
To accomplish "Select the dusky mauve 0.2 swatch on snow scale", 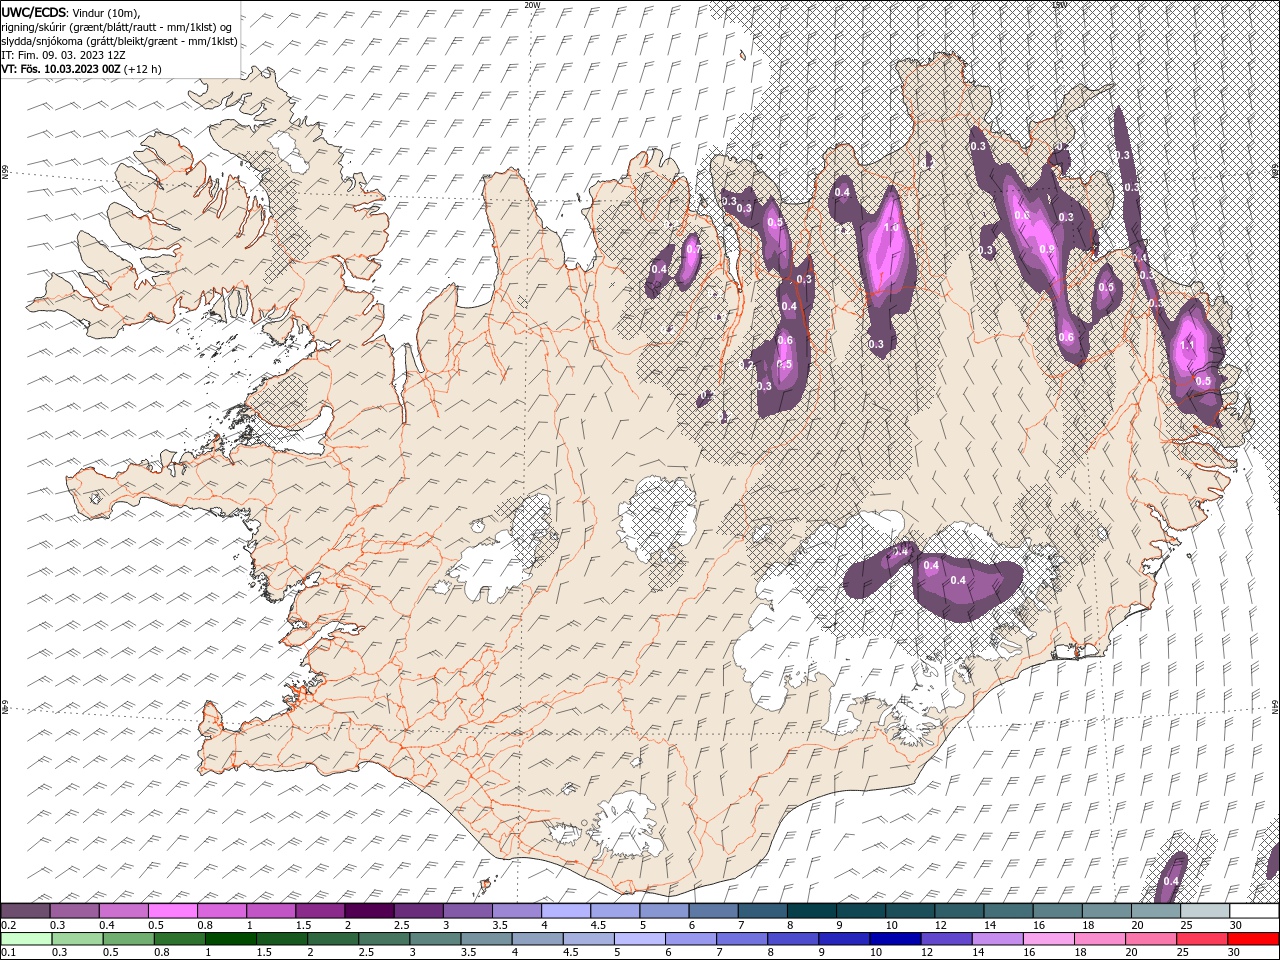I will click(25, 911).
